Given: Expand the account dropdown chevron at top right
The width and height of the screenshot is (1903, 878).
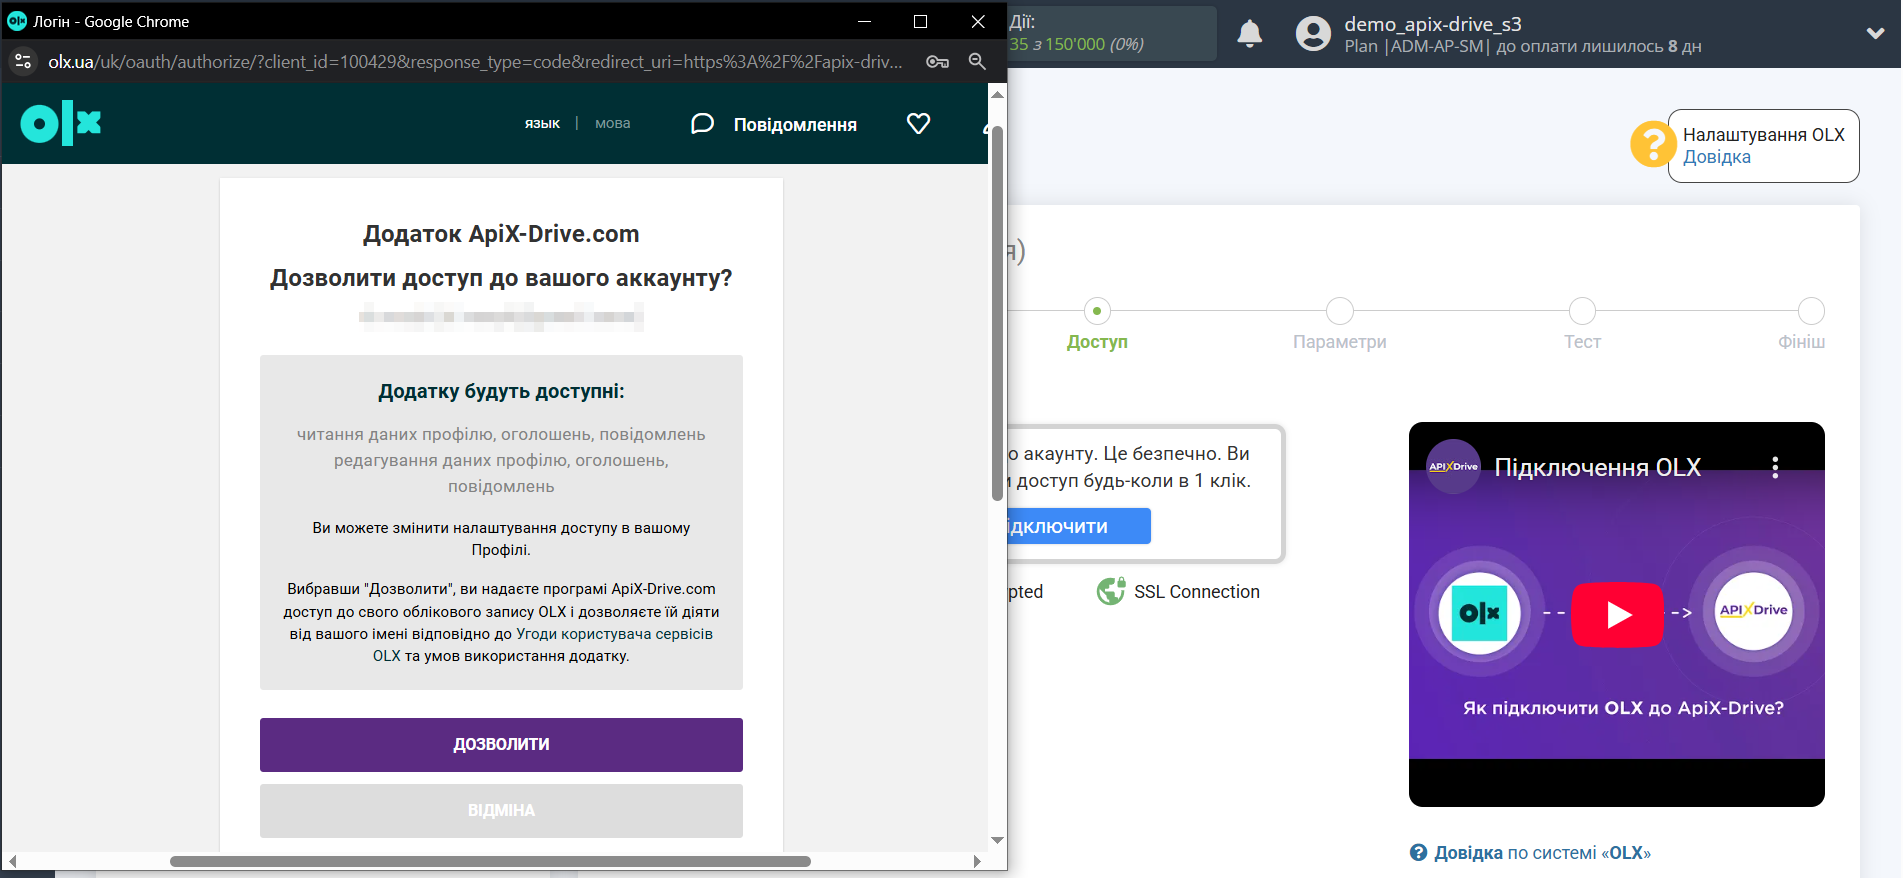Looking at the screenshot, I should 1876,34.
